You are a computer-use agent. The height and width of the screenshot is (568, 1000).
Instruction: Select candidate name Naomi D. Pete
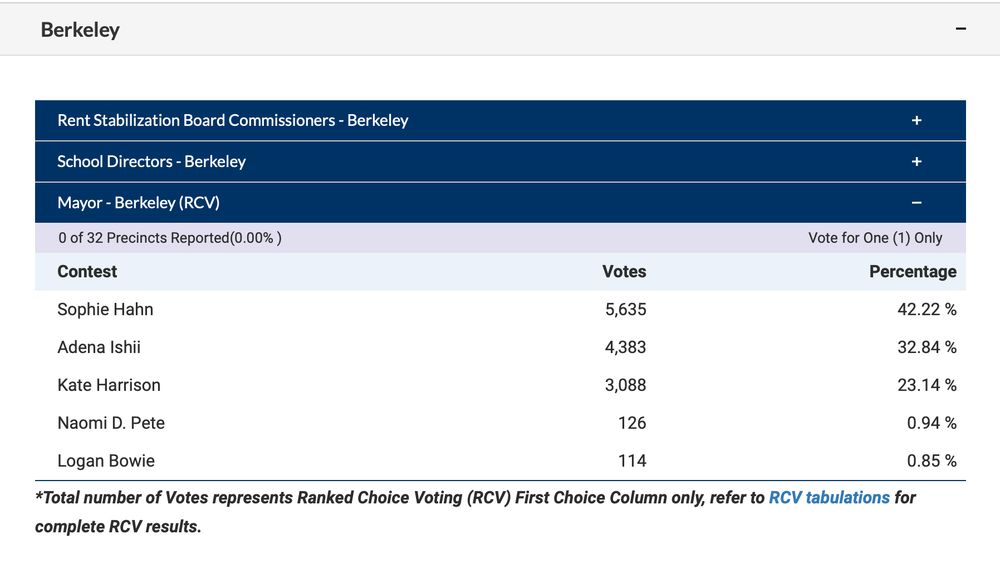pyautogui.click(x=111, y=423)
